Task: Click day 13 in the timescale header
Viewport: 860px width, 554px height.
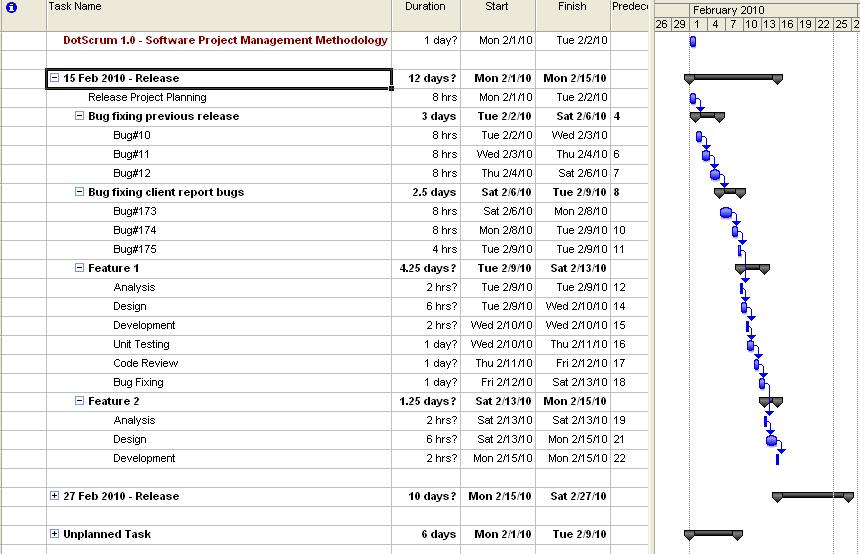Action: click(770, 24)
